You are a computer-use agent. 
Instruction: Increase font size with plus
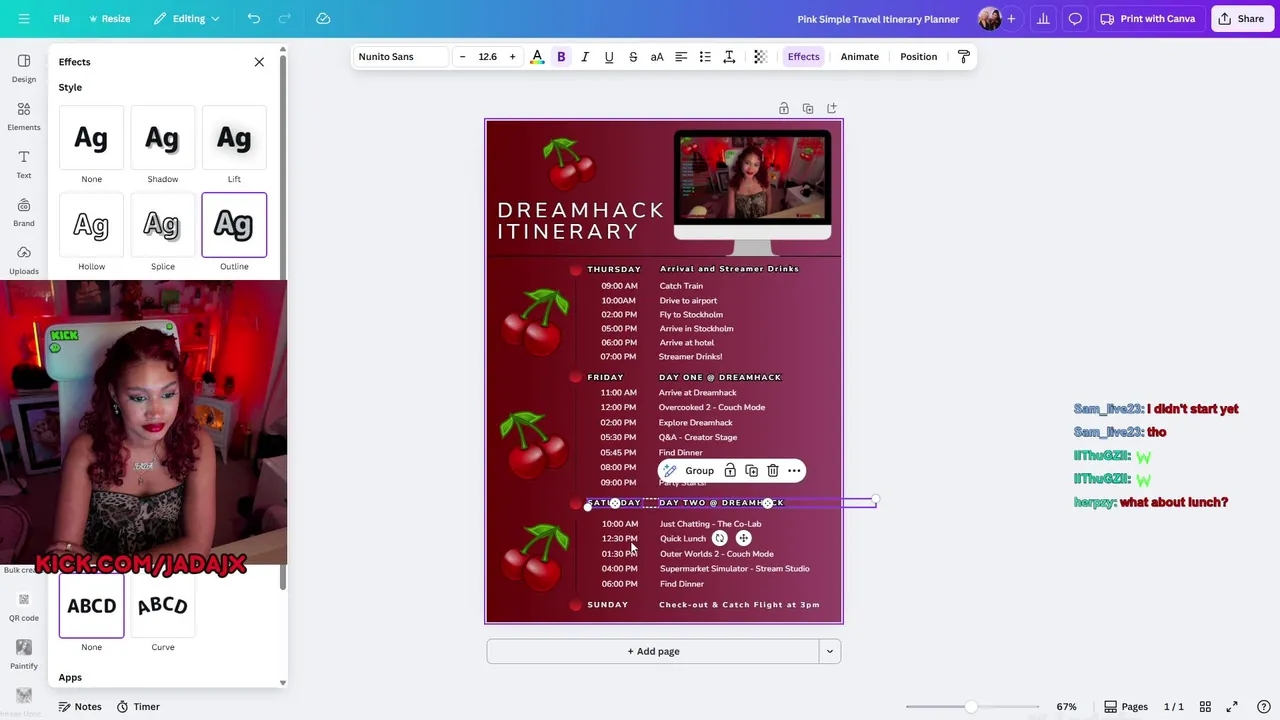pyautogui.click(x=512, y=57)
